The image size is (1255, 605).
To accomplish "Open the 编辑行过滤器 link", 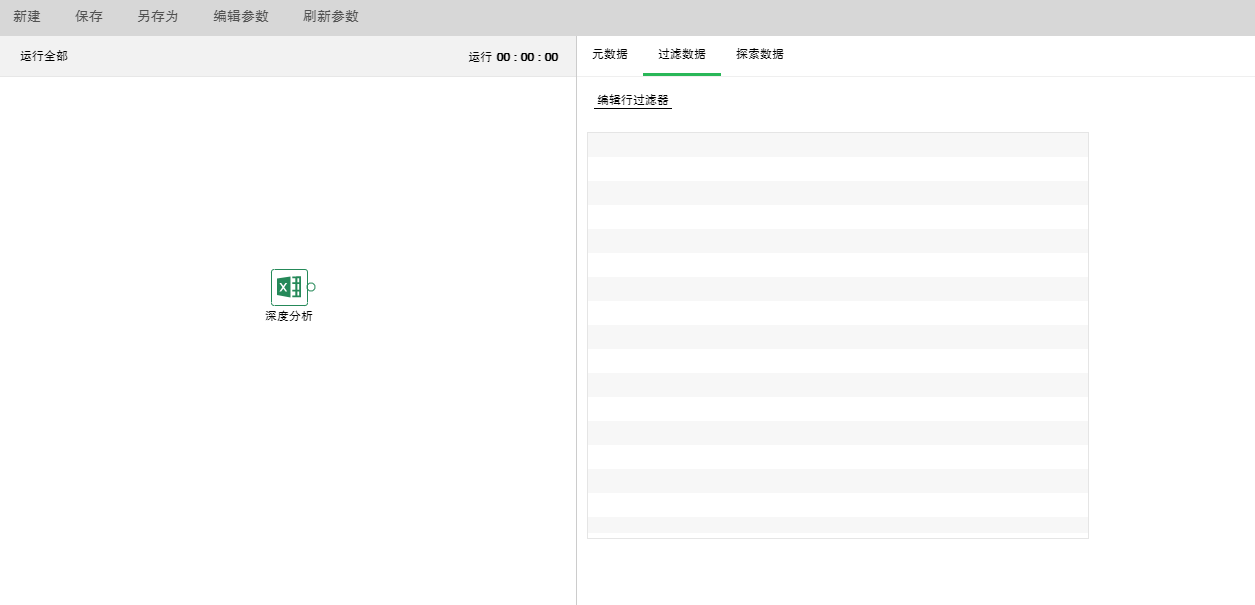I will (633, 100).
